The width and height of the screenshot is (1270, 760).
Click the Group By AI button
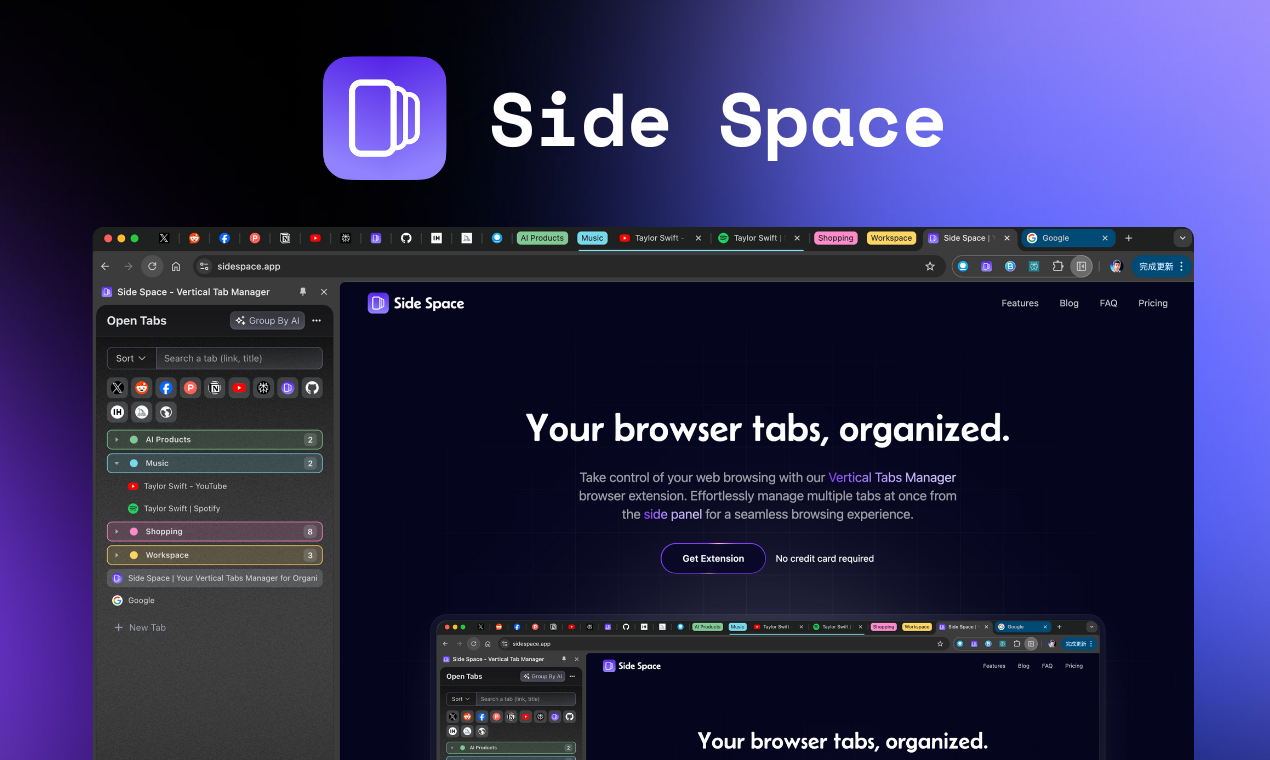click(267, 321)
